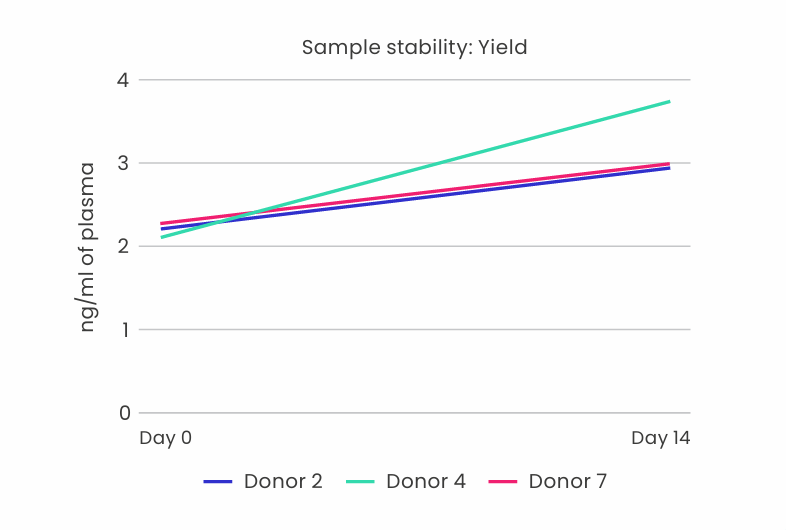Click the teal Donor 4 legend swatch
The image size is (786, 530).
click(360, 481)
